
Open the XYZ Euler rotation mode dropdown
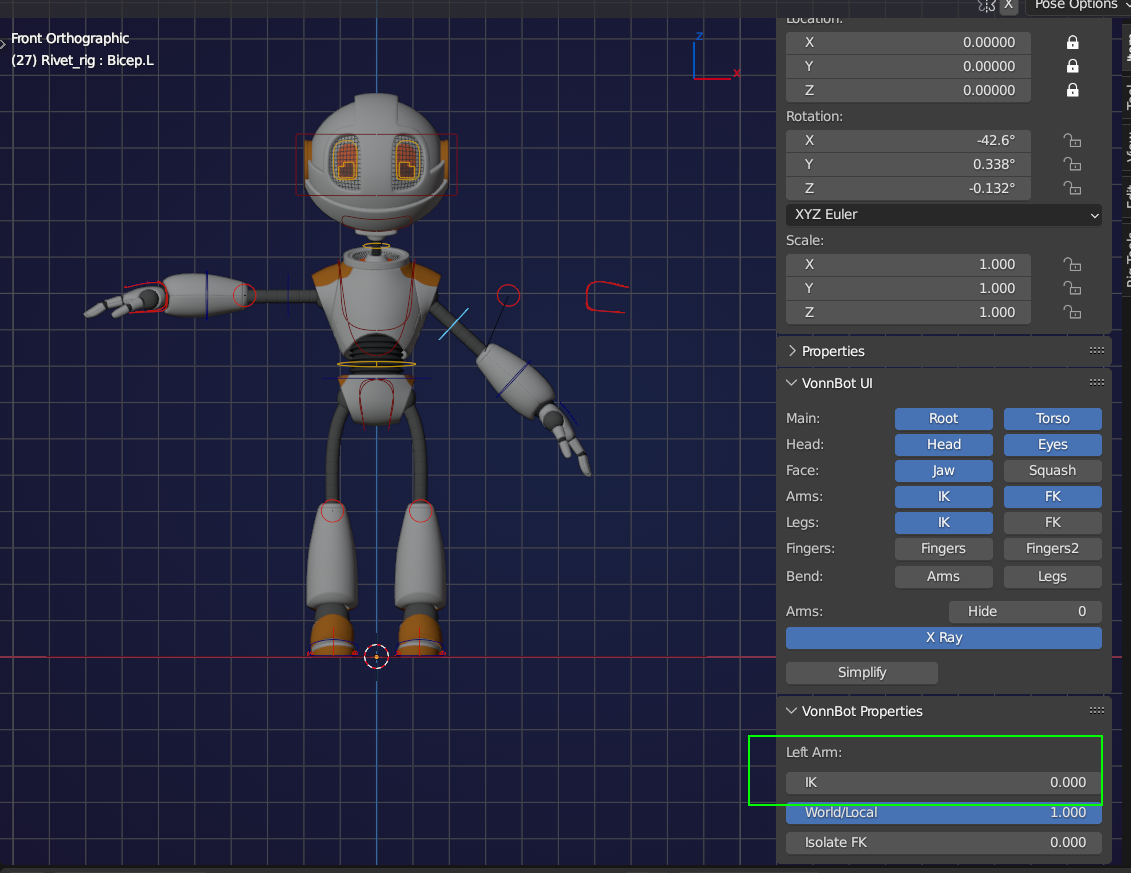pyautogui.click(x=943, y=215)
